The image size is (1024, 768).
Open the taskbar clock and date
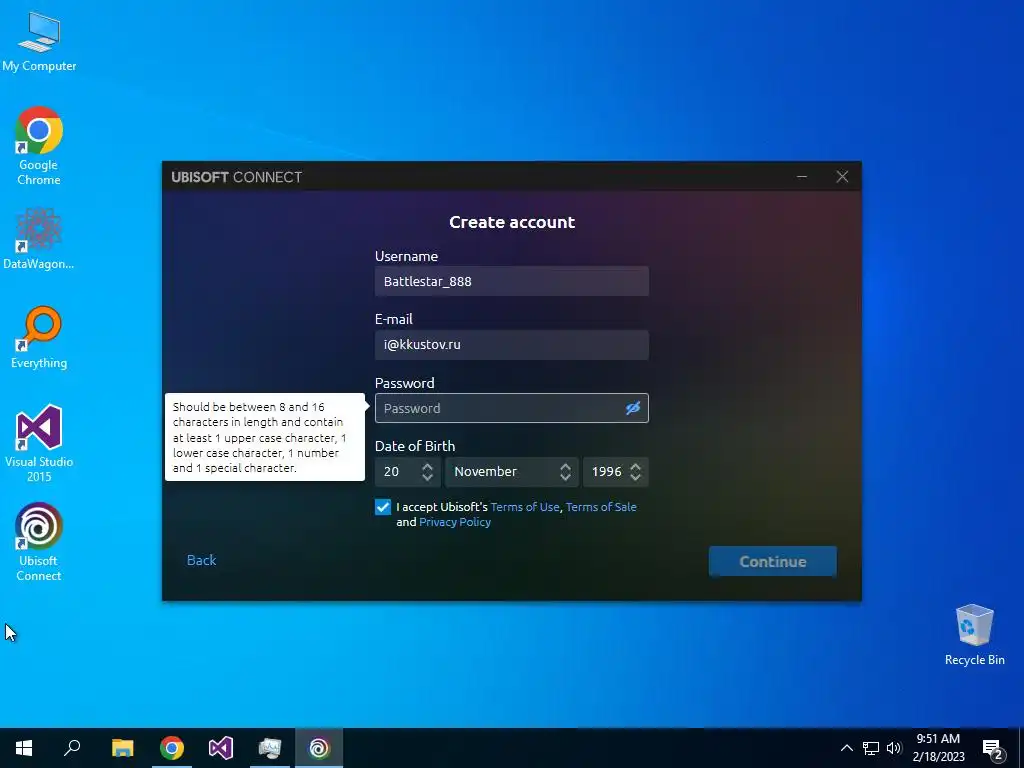point(938,748)
